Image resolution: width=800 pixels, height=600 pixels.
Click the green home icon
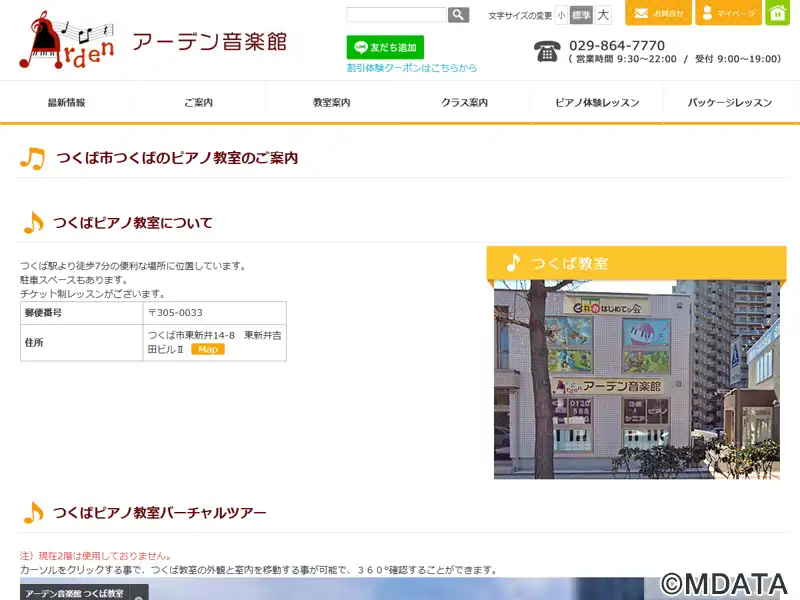[x=778, y=13]
